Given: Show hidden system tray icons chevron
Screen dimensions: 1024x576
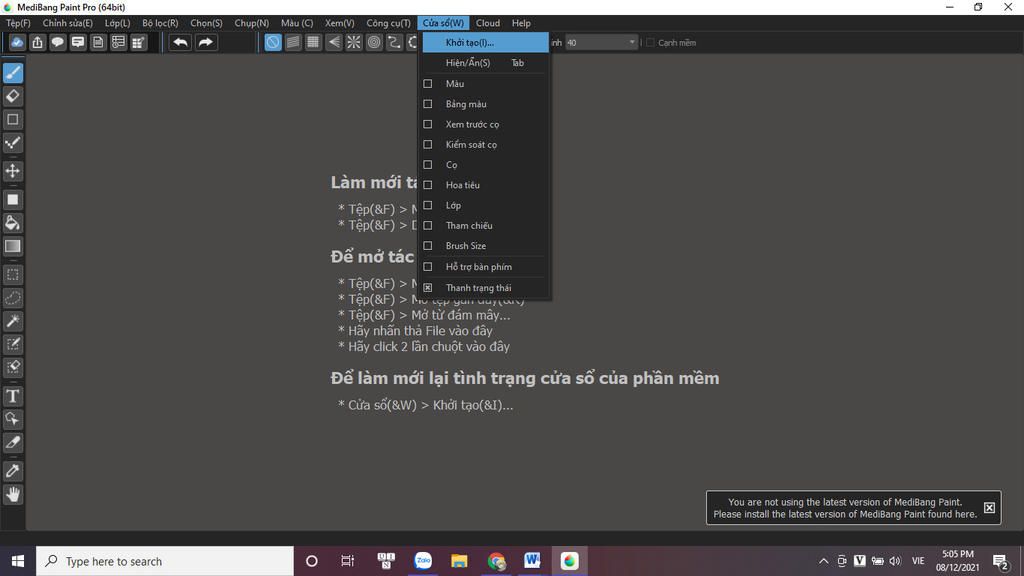Looking at the screenshot, I should pyautogui.click(x=824, y=561).
